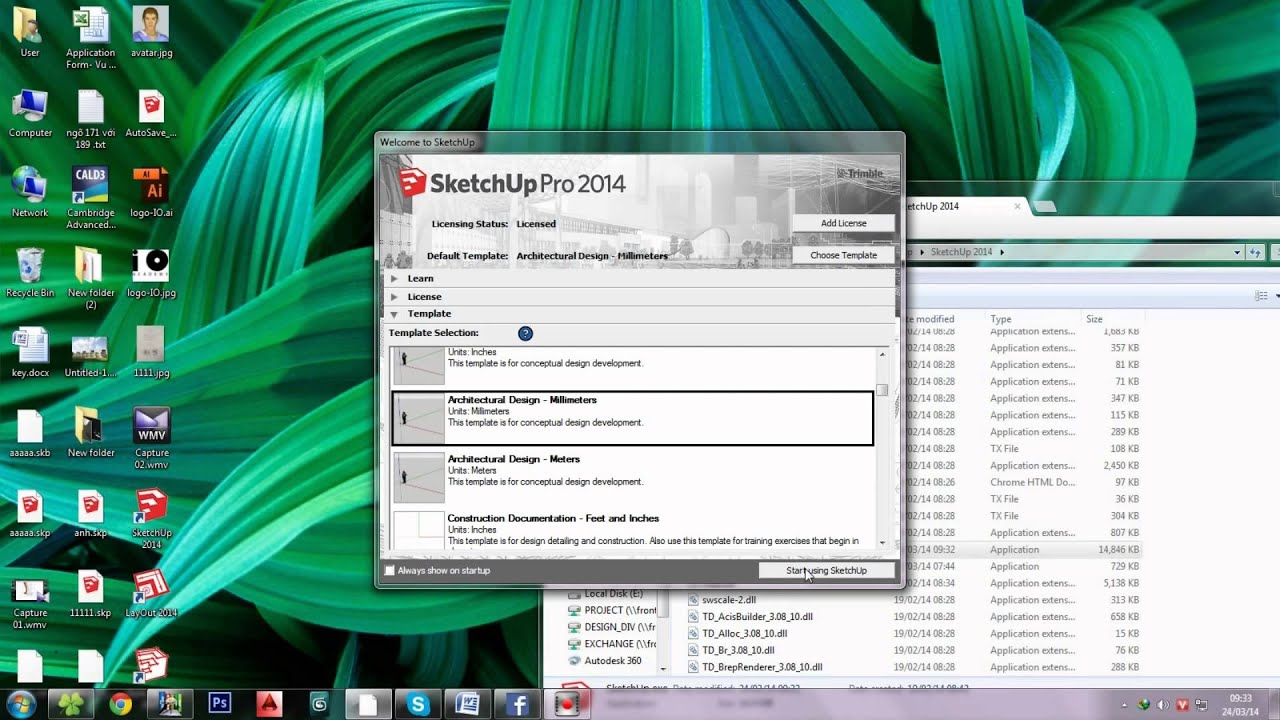Show hidden system tray icons arrow

coord(1125,704)
